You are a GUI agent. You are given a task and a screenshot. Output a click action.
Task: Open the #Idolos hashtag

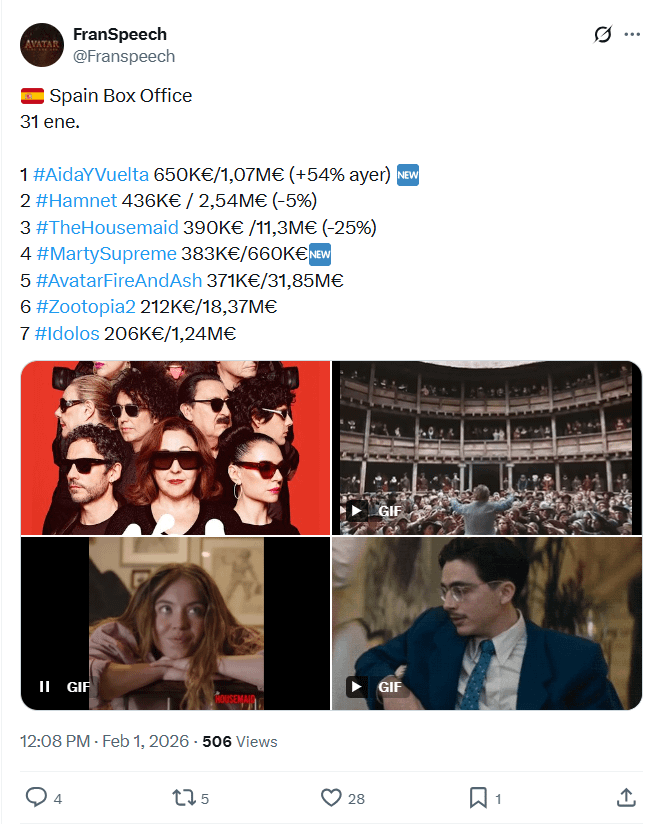[x=67, y=334]
